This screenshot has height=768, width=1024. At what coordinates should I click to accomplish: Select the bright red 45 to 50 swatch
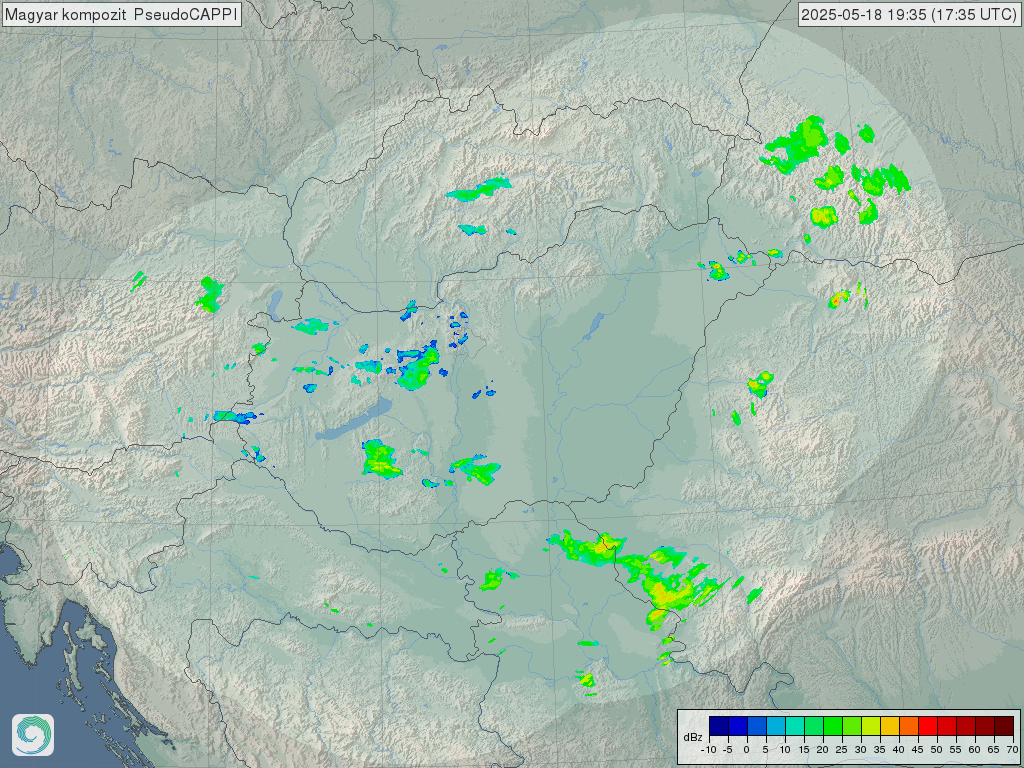pos(927,726)
